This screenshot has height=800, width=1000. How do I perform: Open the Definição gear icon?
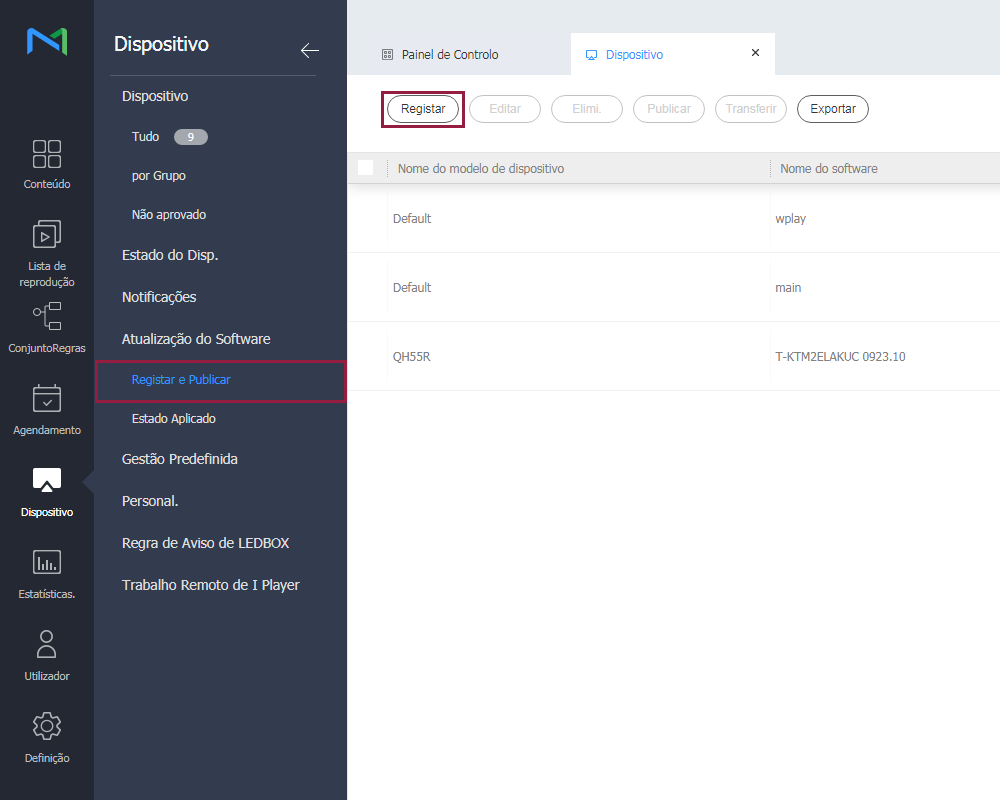point(47,727)
